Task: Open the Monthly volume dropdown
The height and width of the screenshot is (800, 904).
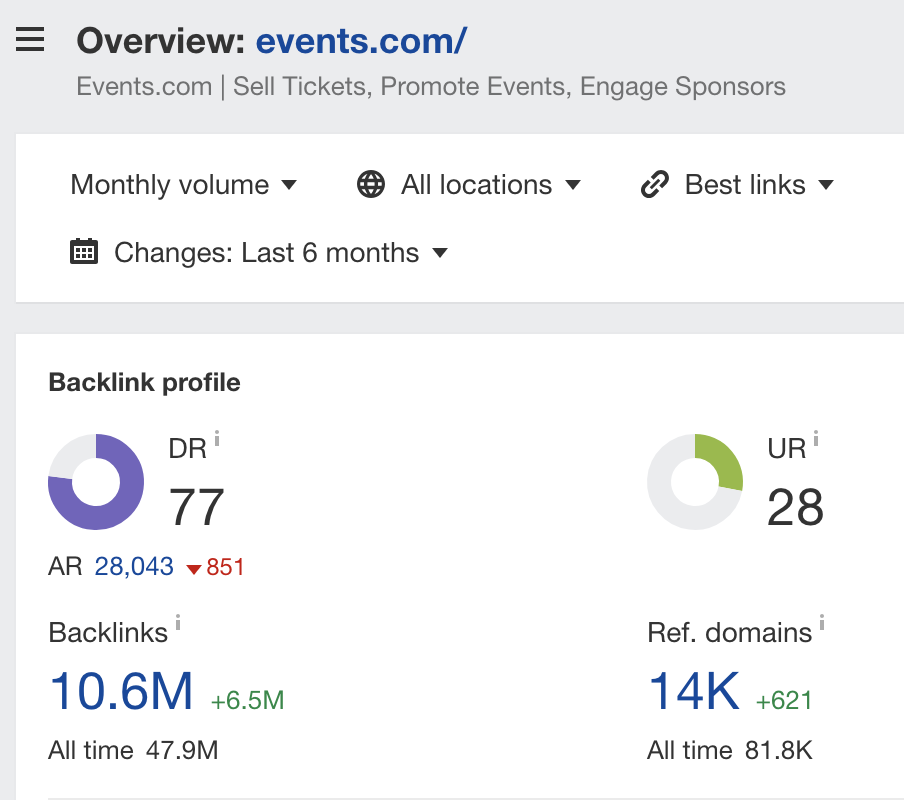Action: point(183,185)
